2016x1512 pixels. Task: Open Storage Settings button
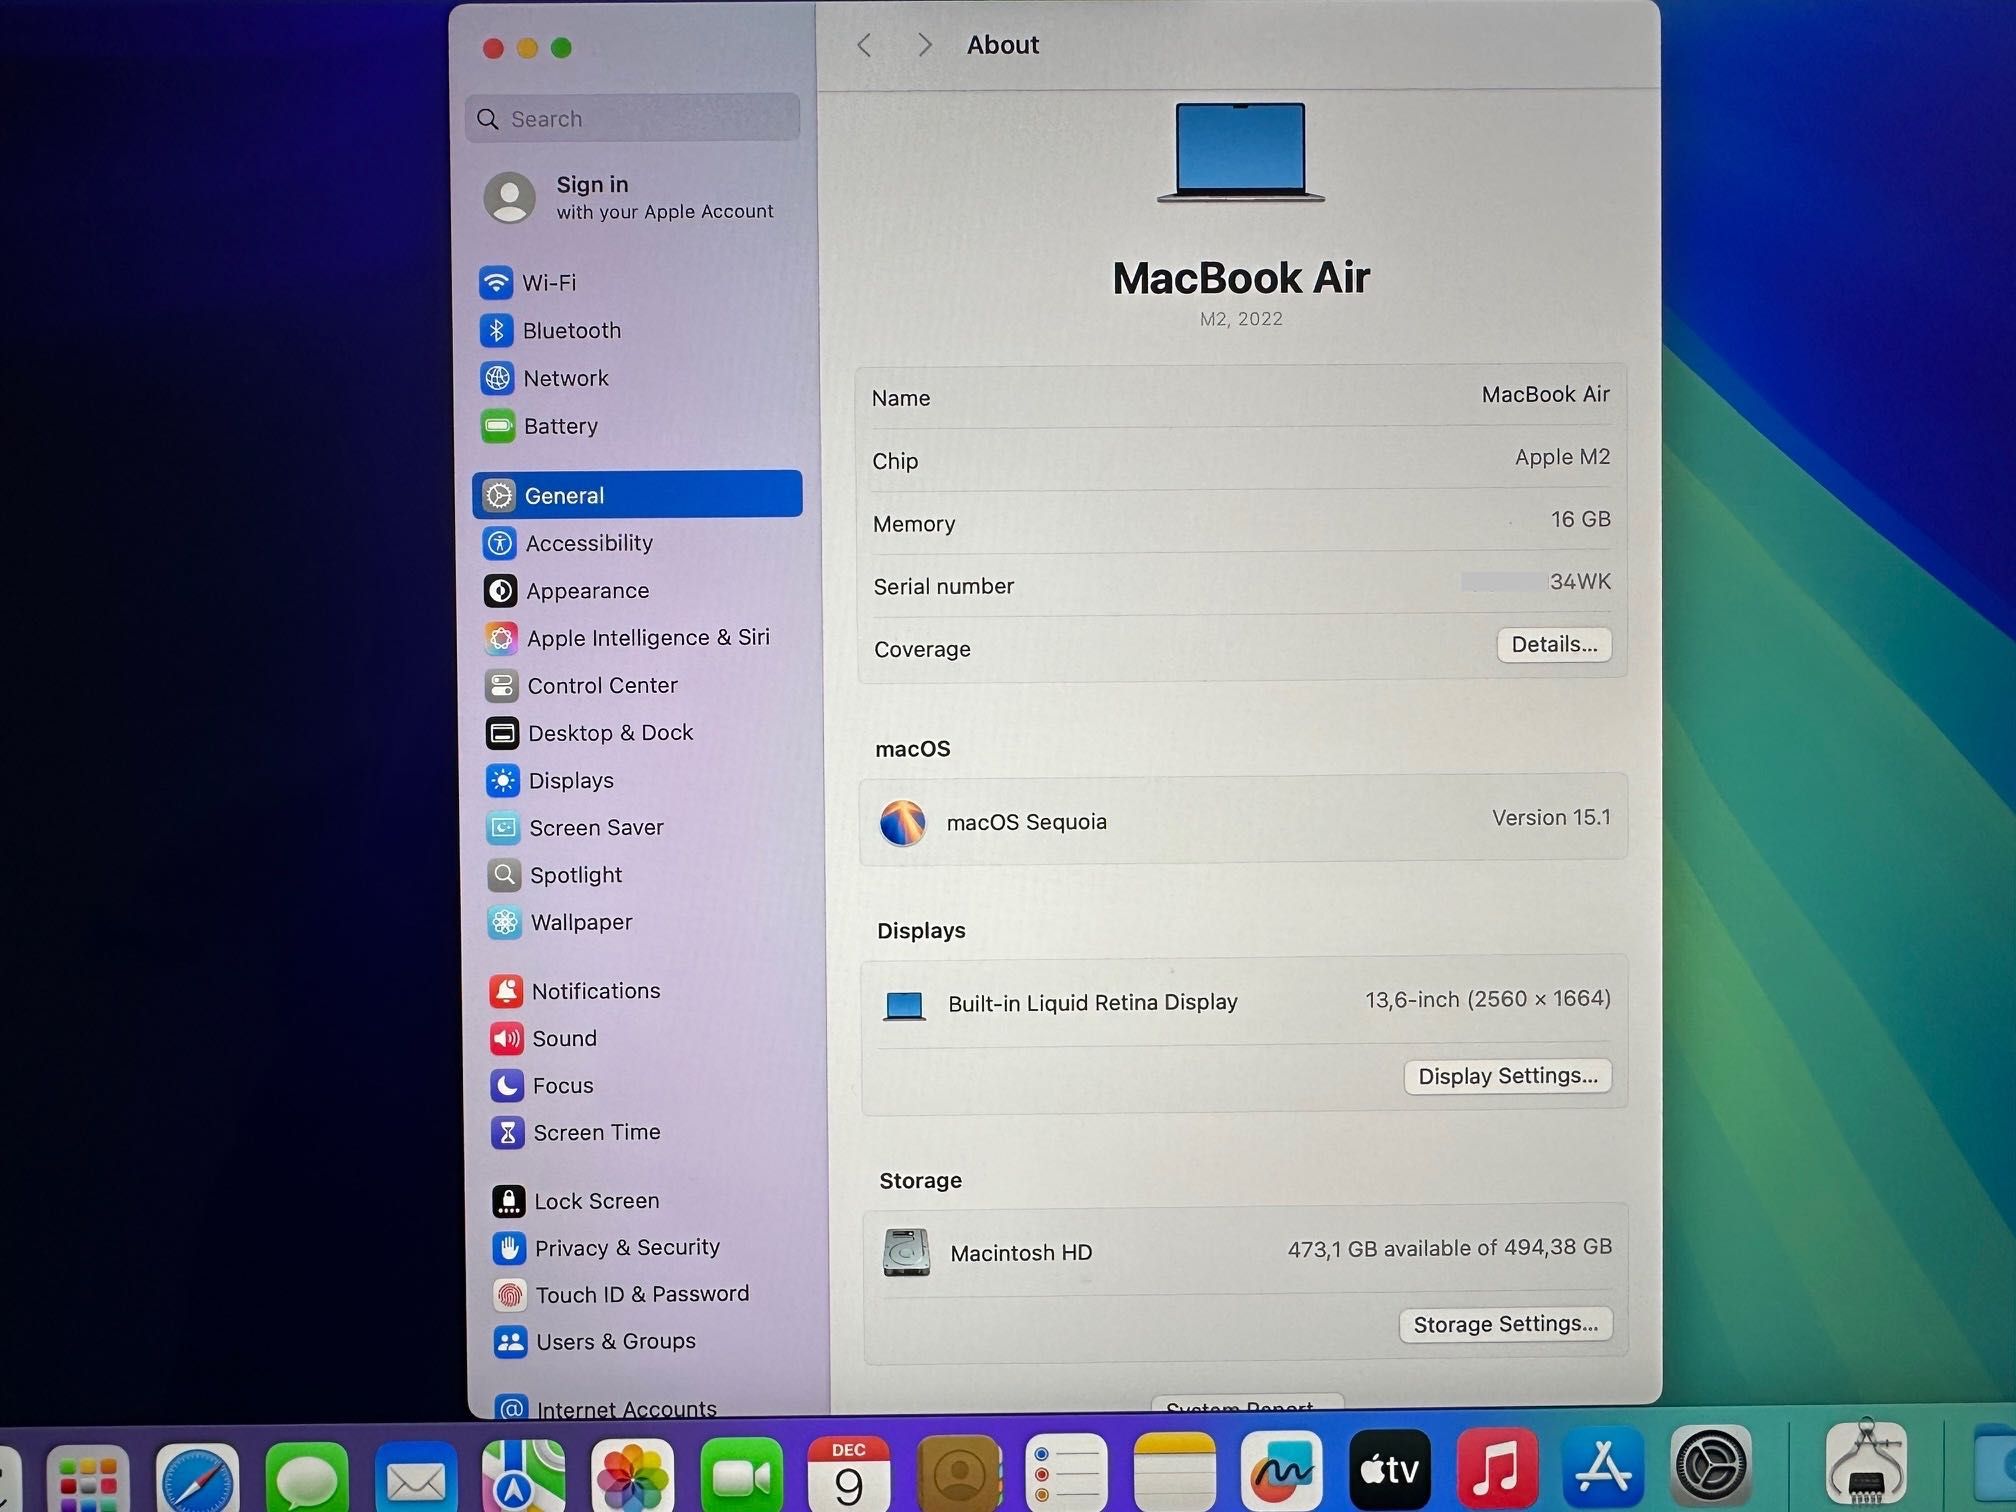point(1506,1325)
